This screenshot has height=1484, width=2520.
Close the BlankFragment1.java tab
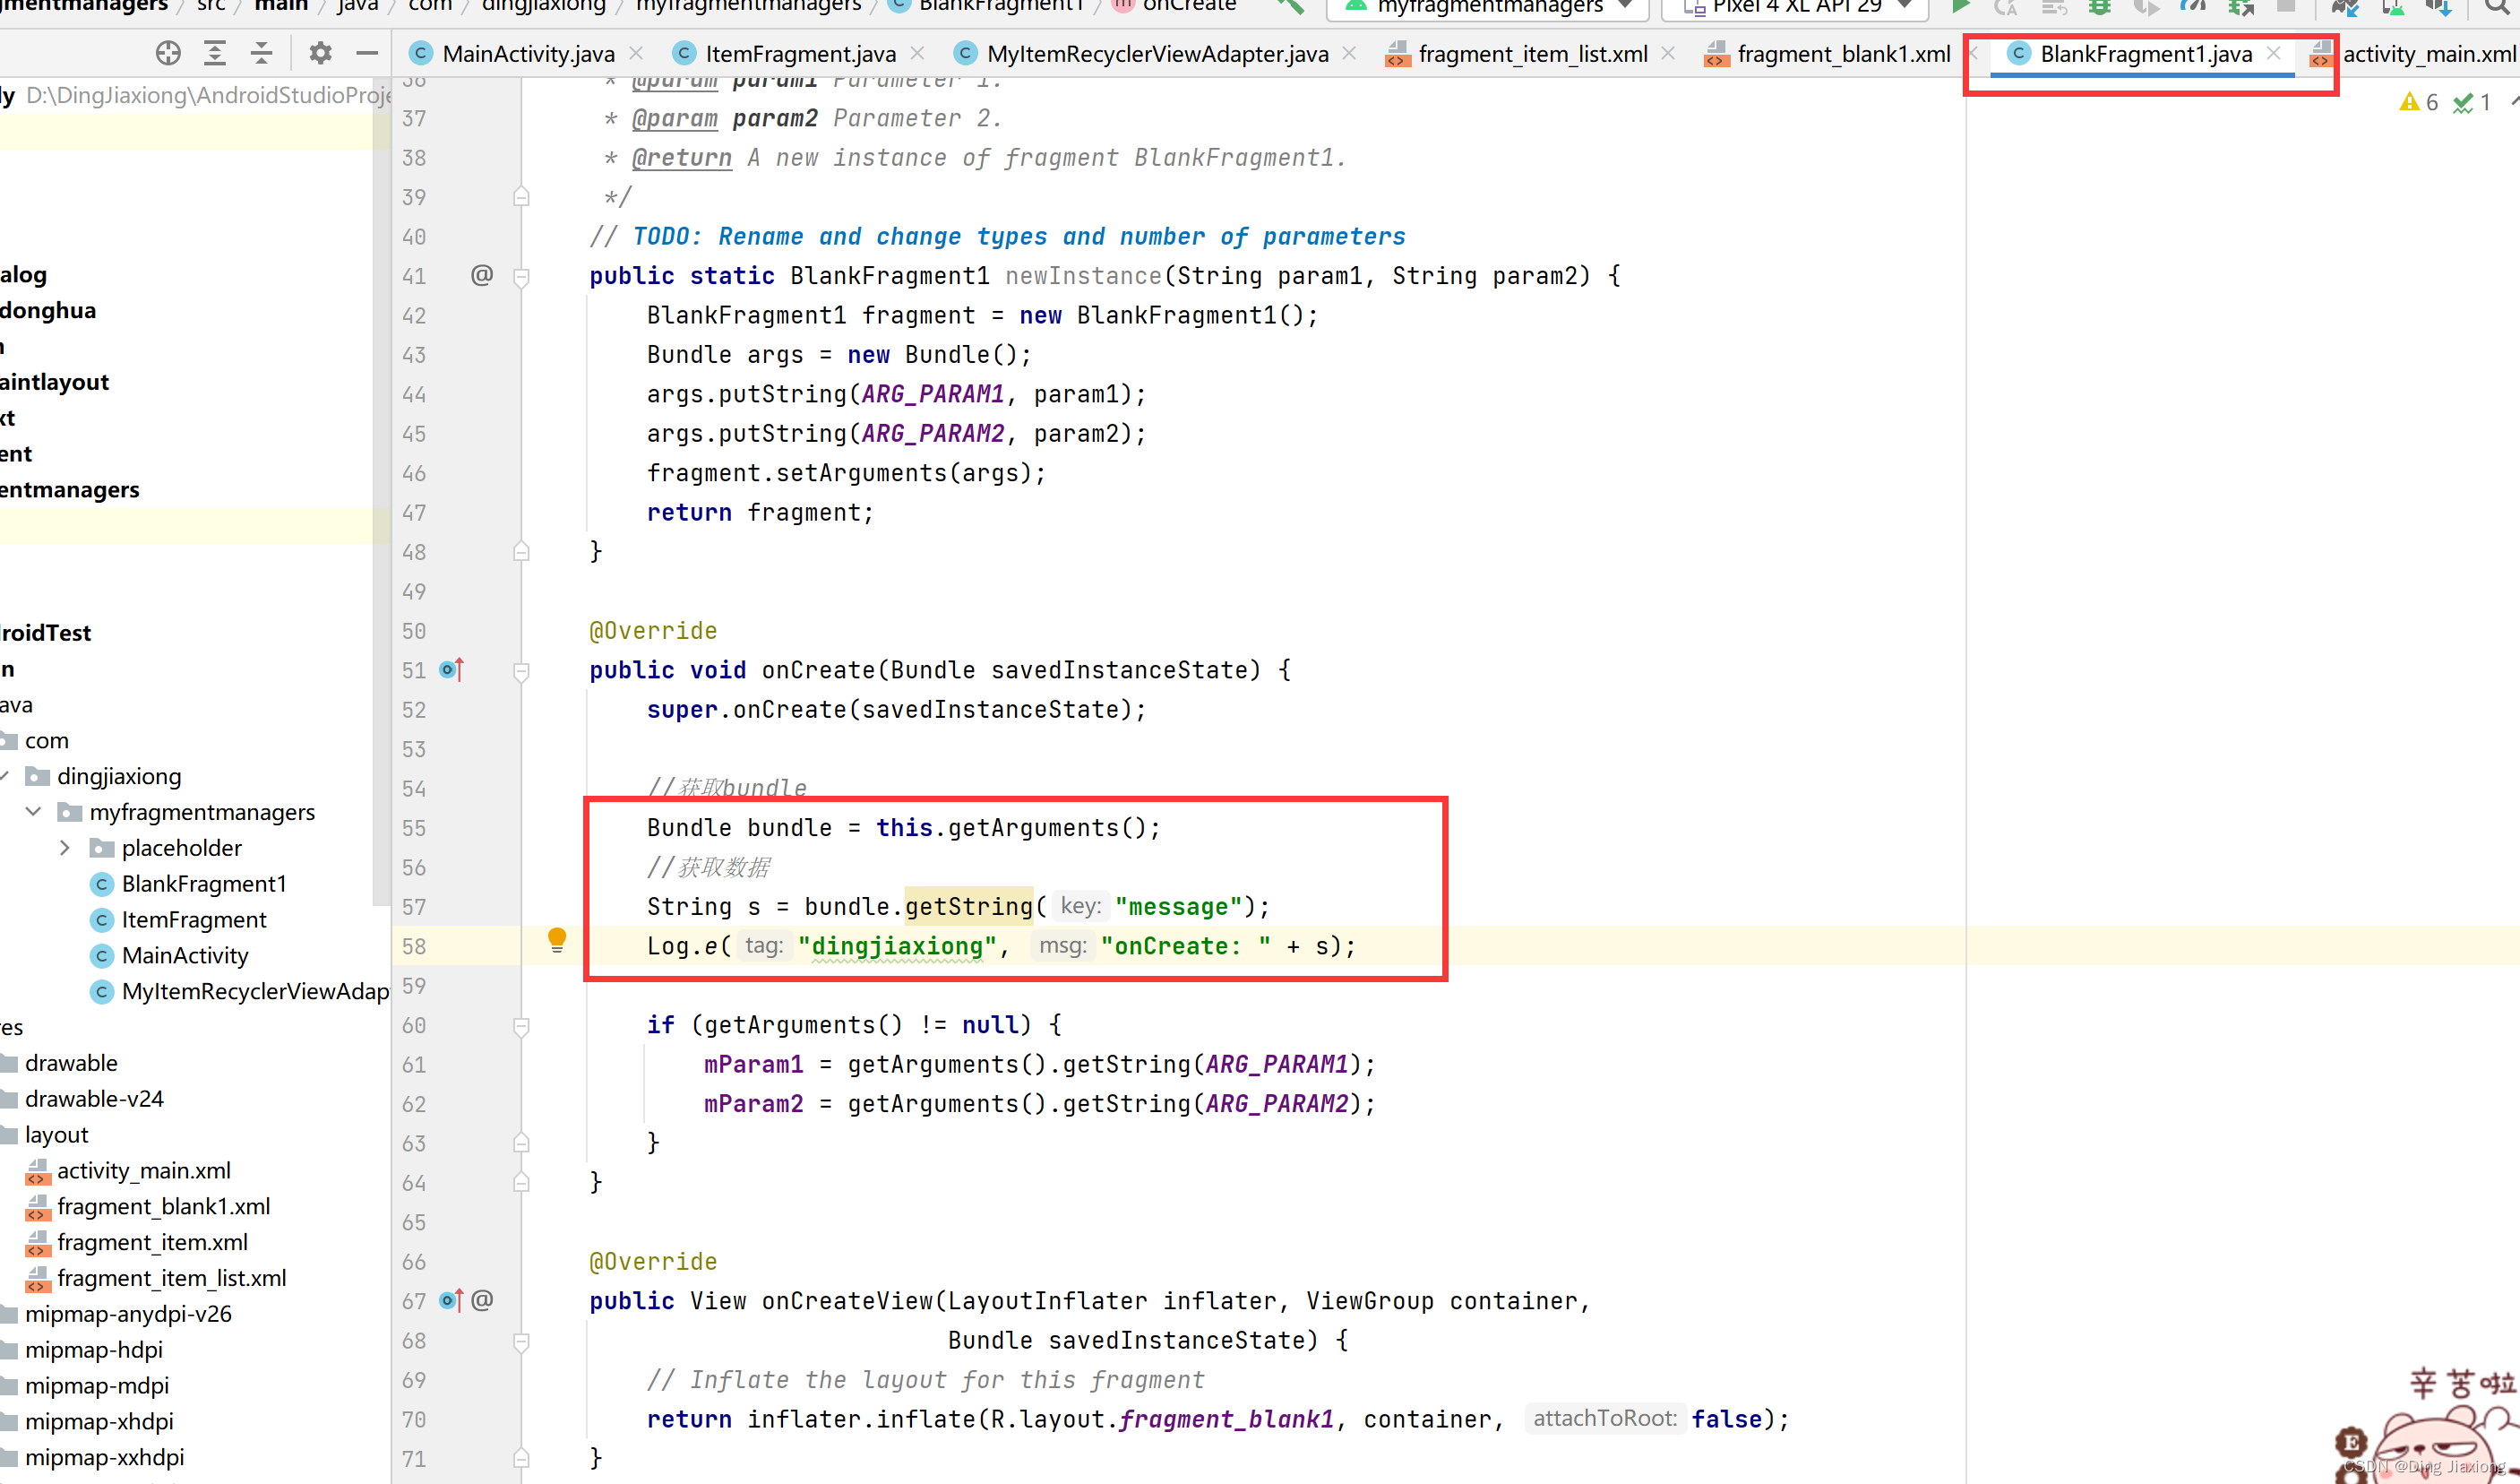2274,53
